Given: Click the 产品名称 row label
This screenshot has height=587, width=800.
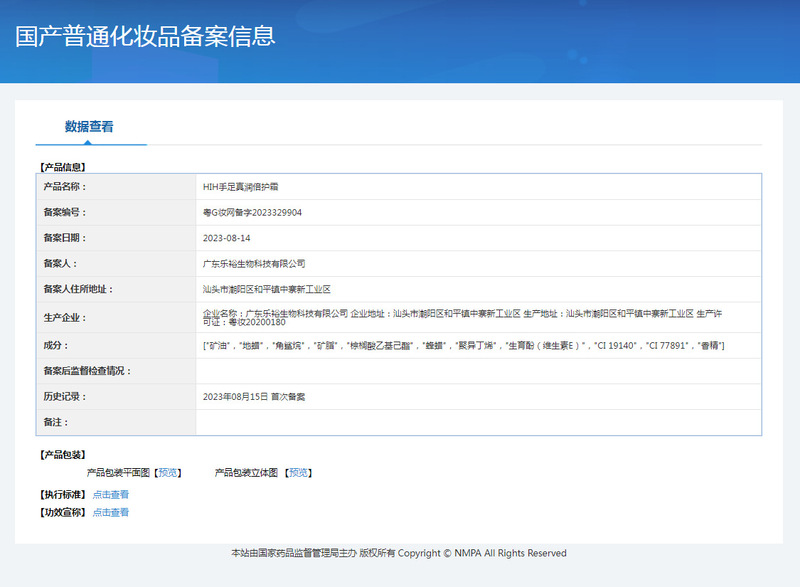Looking at the screenshot, I should coord(65,187).
